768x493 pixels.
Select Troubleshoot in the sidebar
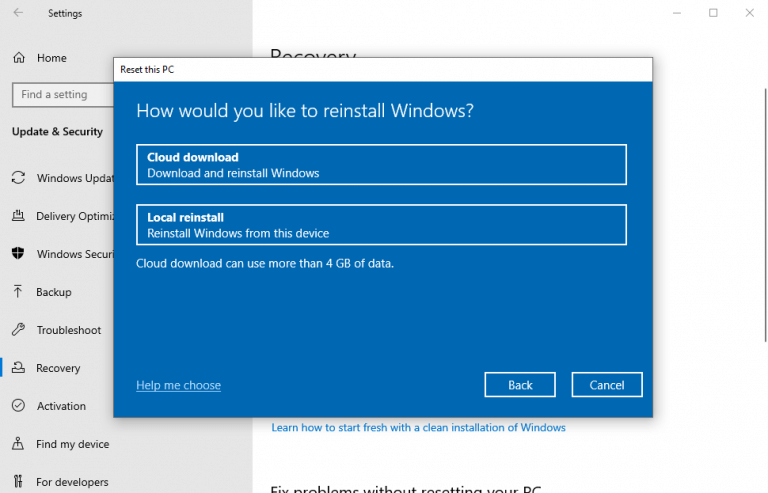tap(69, 330)
